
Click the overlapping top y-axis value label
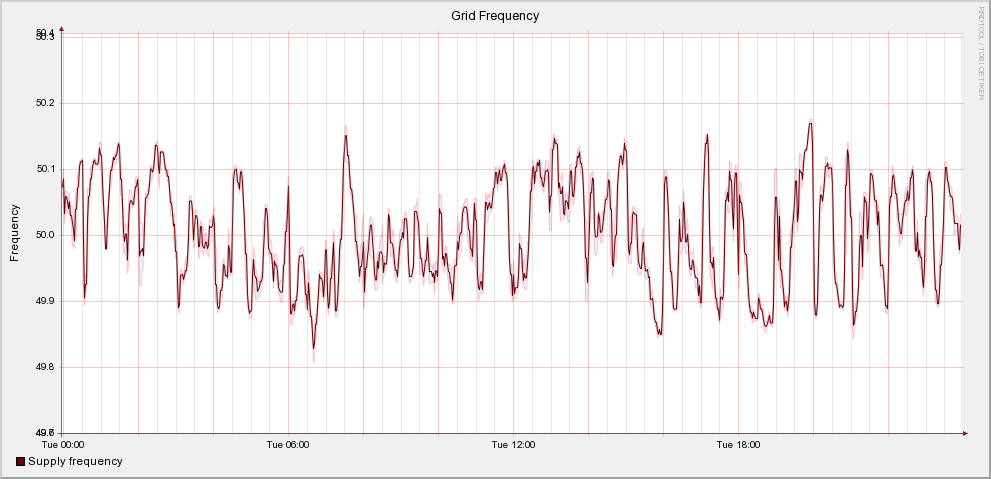[45, 34]
